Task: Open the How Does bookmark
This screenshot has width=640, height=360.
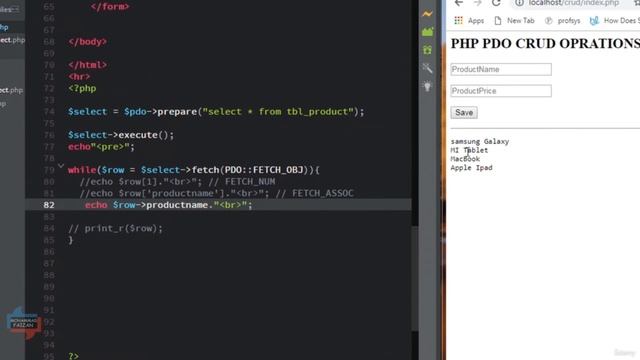Action: click(615, 20)
